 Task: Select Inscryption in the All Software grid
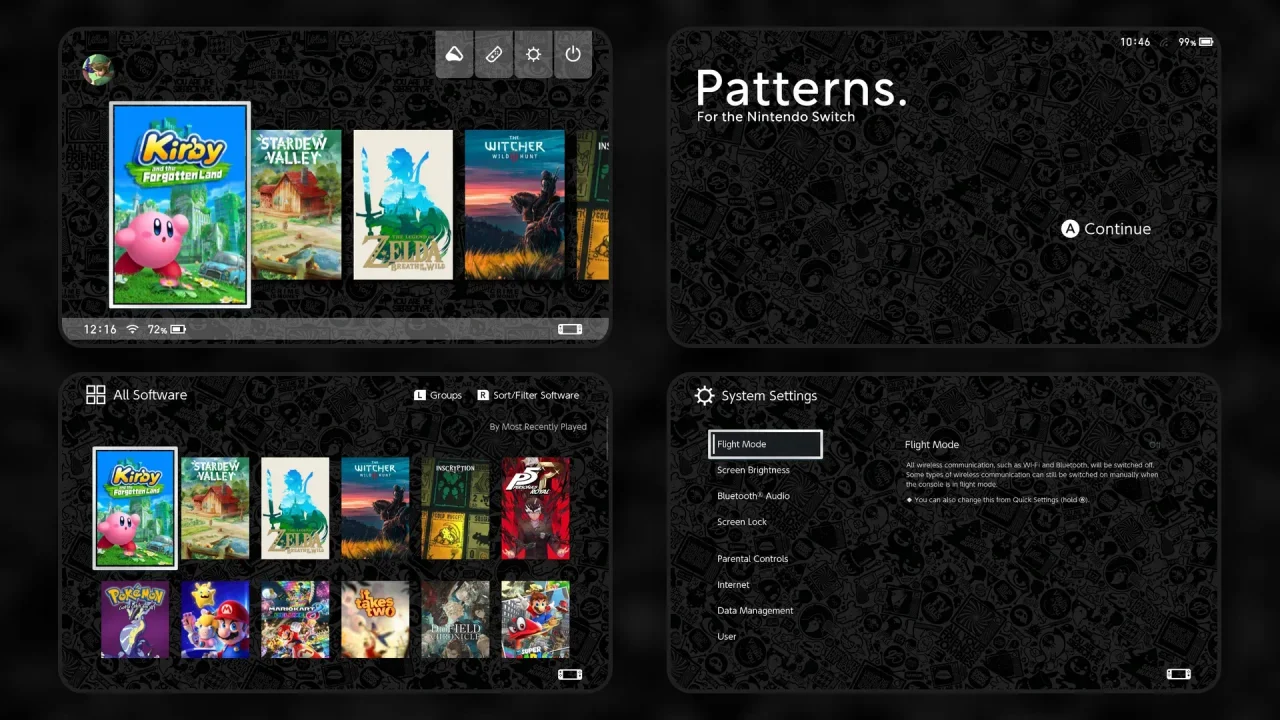[455, 508]
